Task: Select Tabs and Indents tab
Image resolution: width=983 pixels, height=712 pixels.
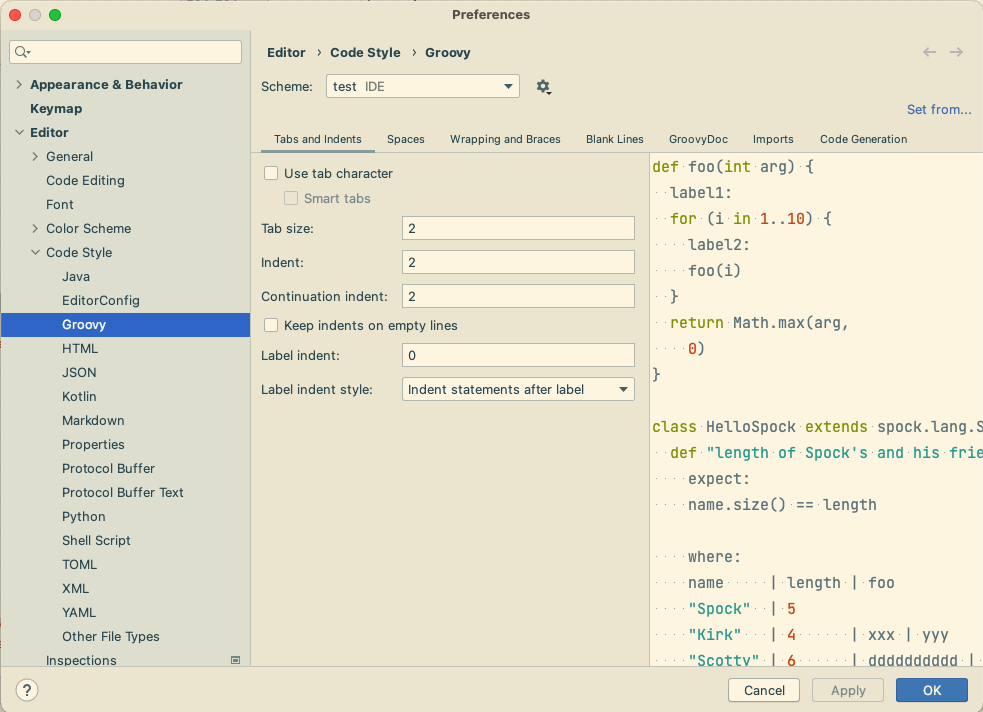Action: point(318,139)
